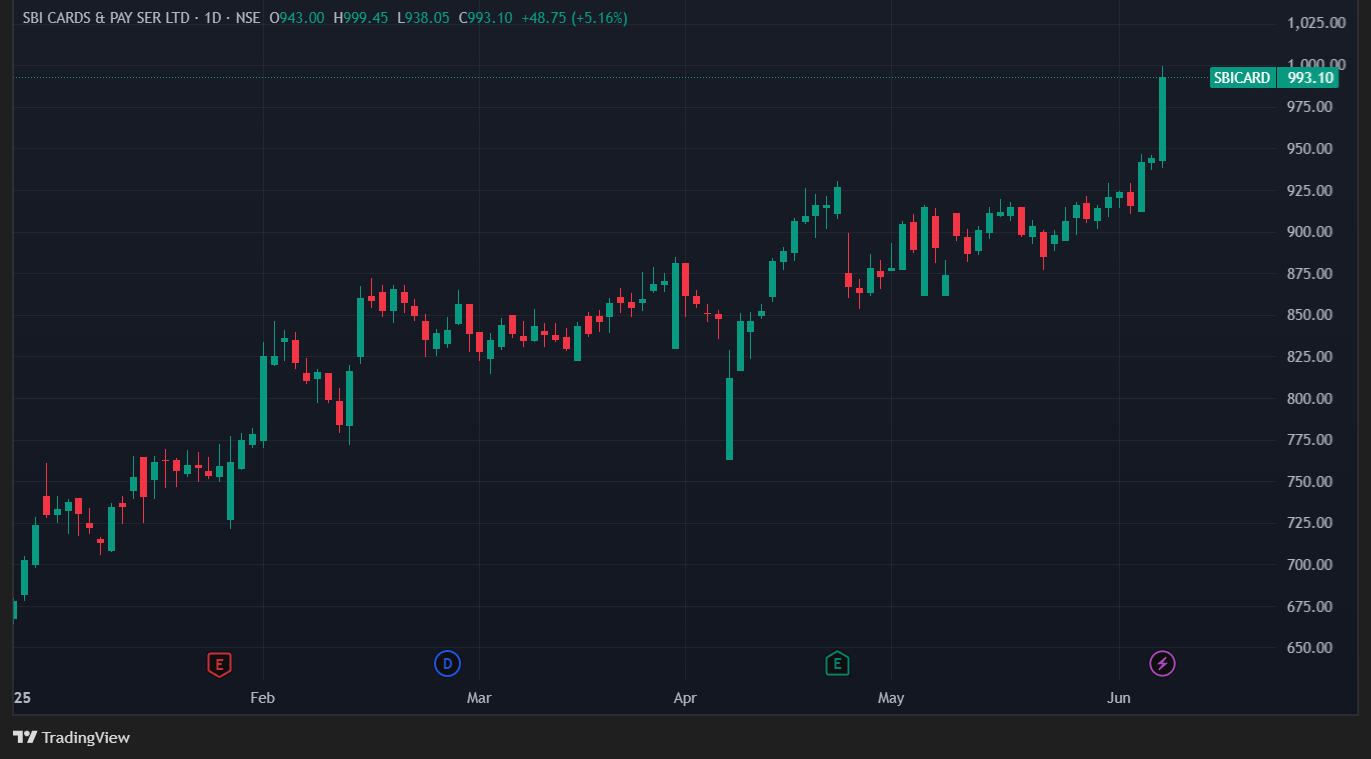
Task: Click the 800.00 level on price scale
Action: coord(1309,398)
